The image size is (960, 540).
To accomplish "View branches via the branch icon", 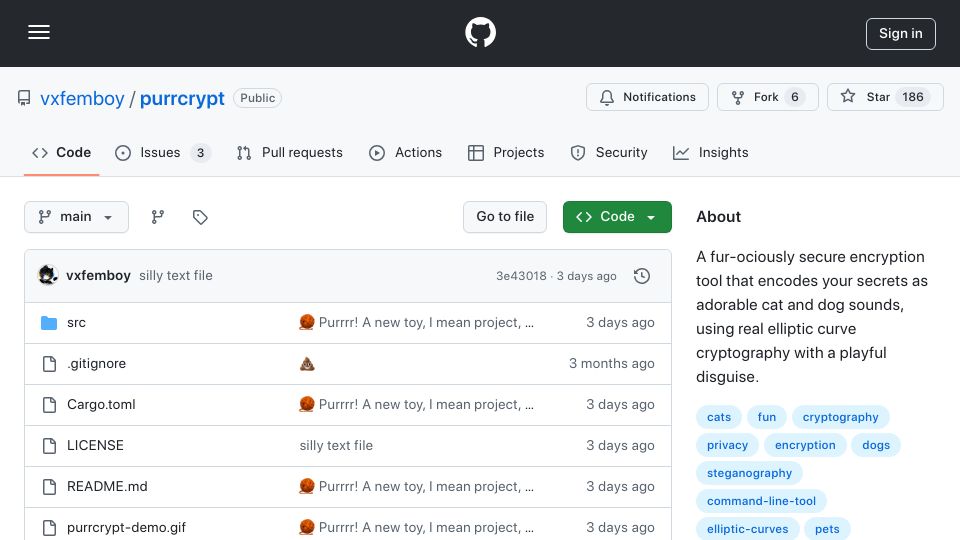I will [x=158, y=217].
